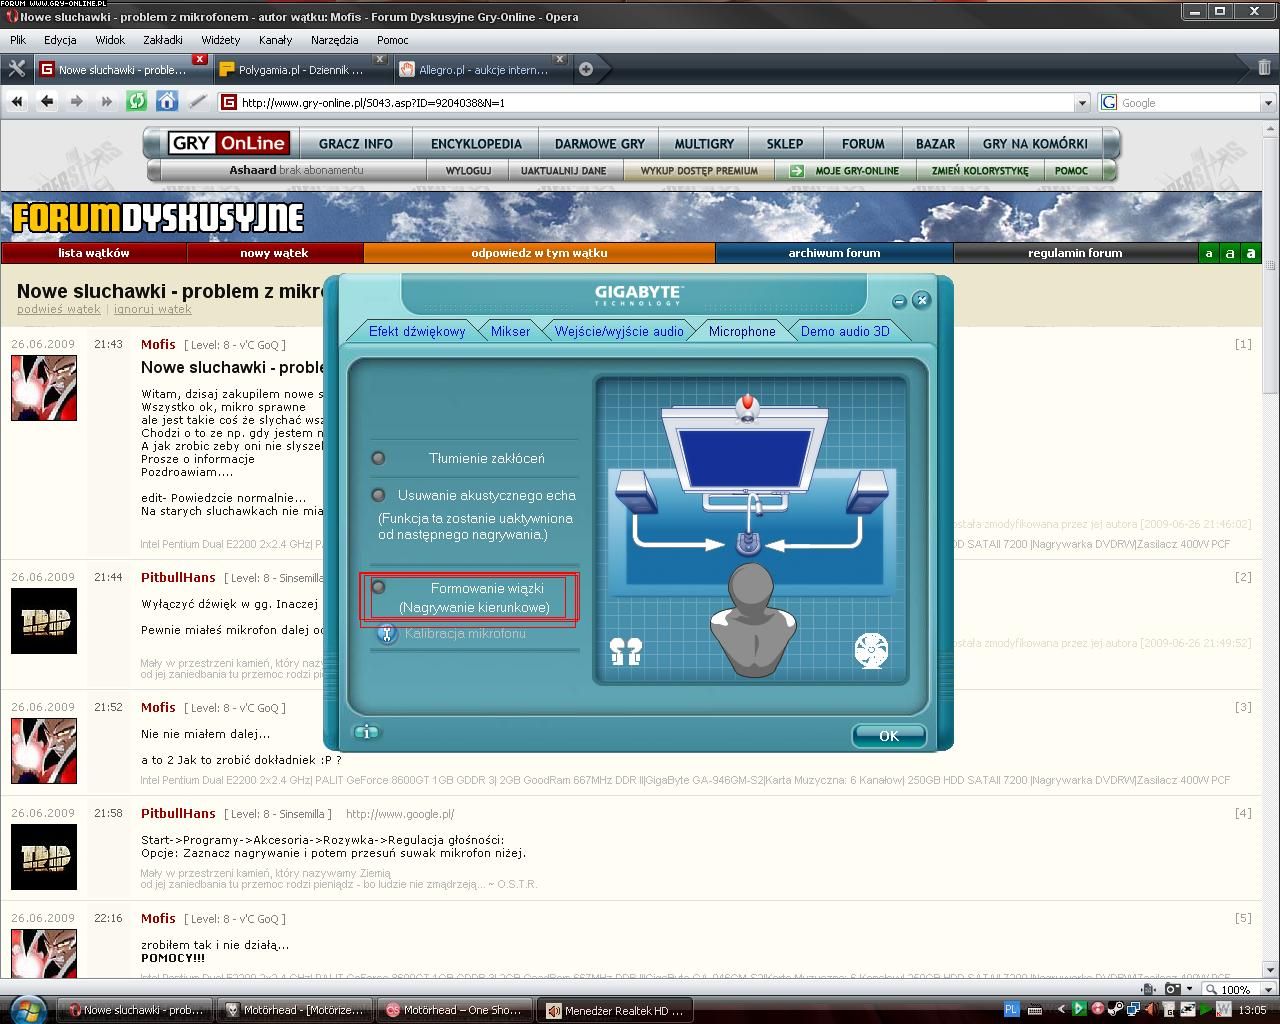This screenshot has width=1280, height=1024.
Task: Click the info icon in Gigabyte dialog
Action: 366,732
